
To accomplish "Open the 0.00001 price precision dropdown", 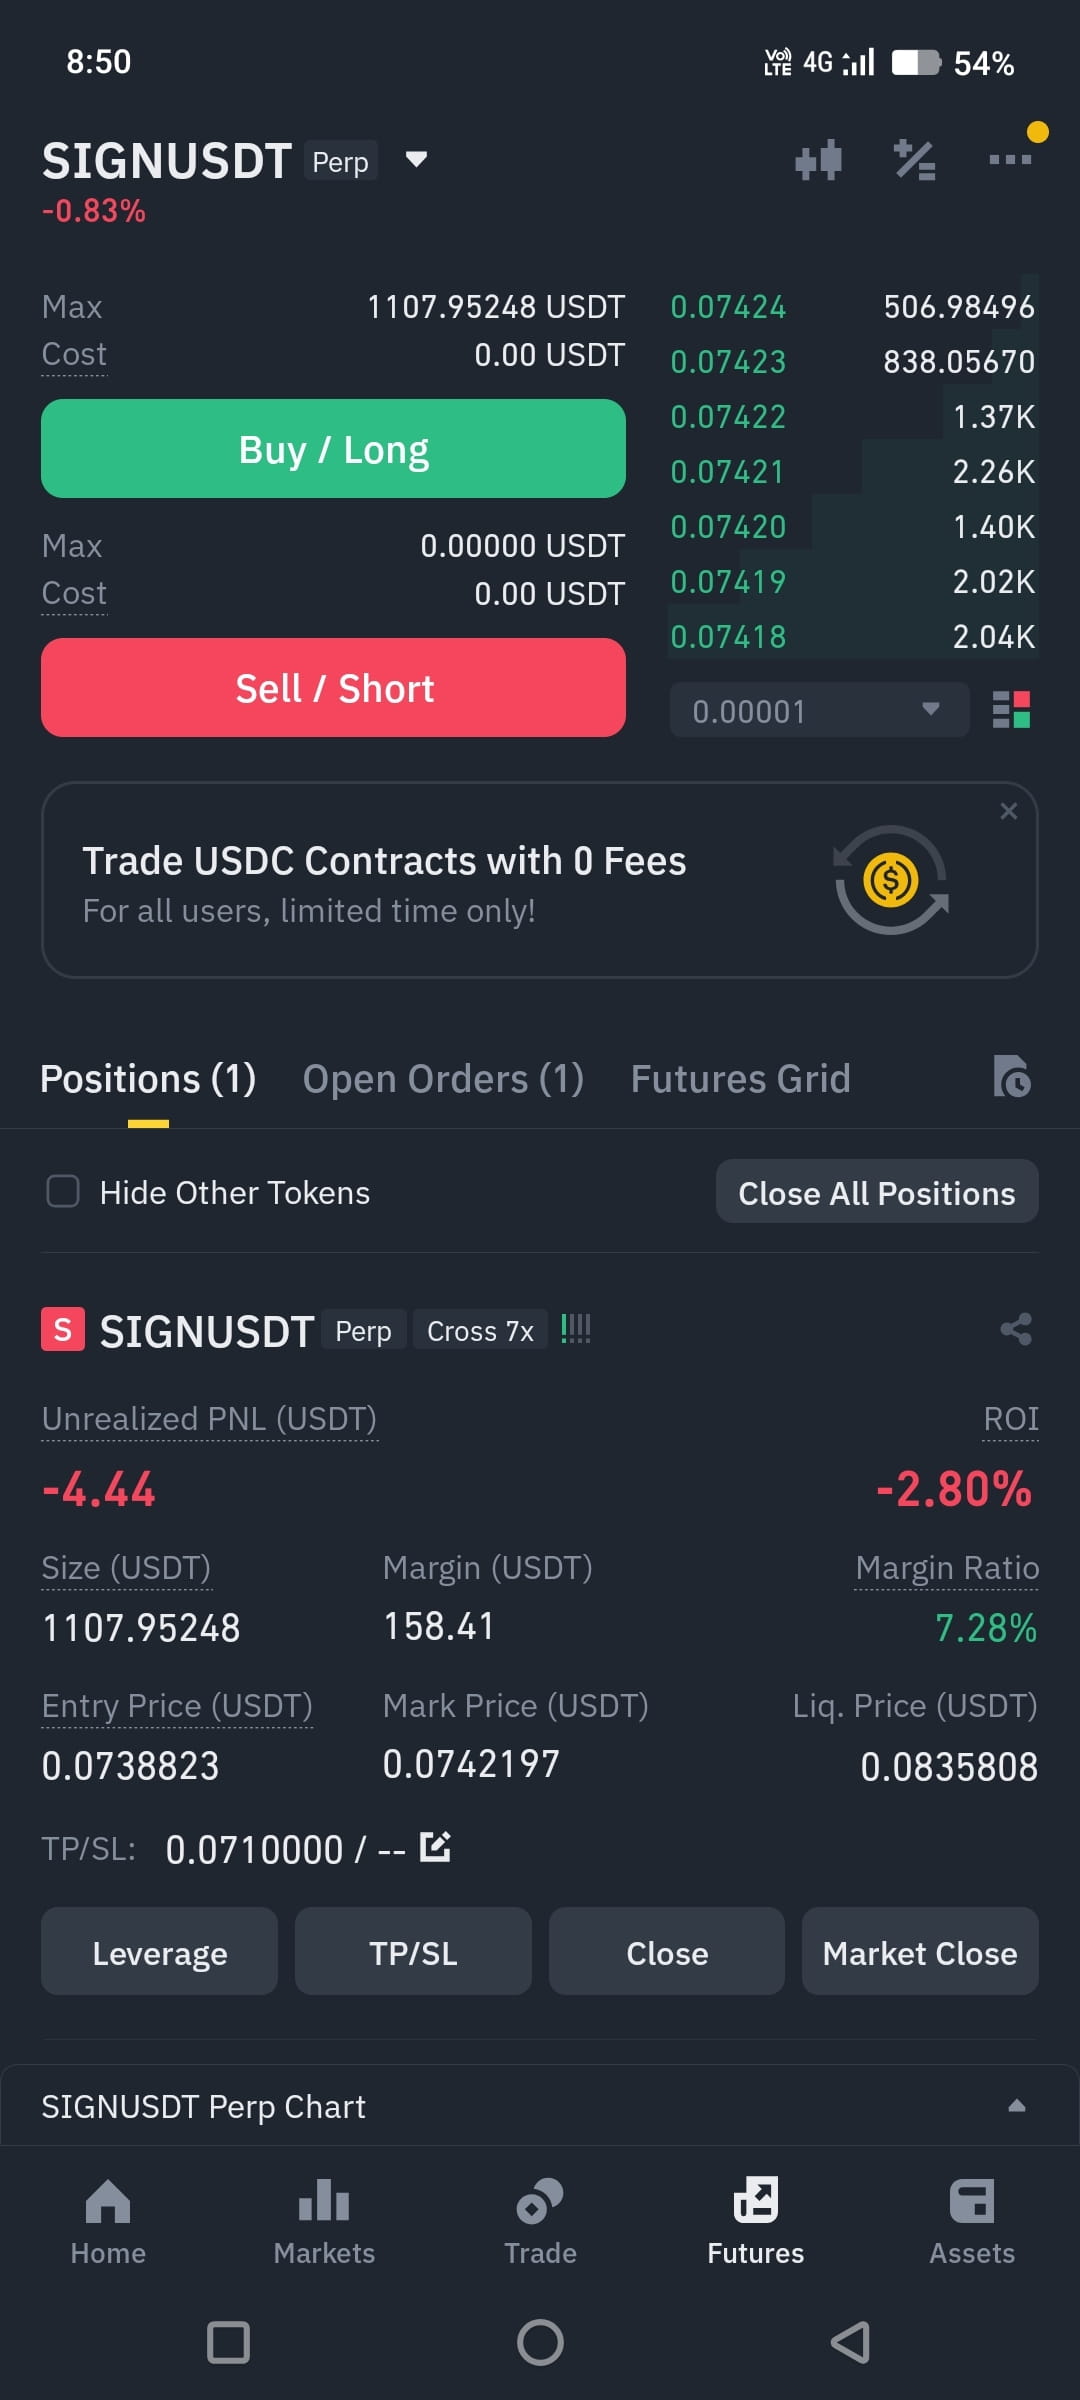I will (x=819, y=710).
